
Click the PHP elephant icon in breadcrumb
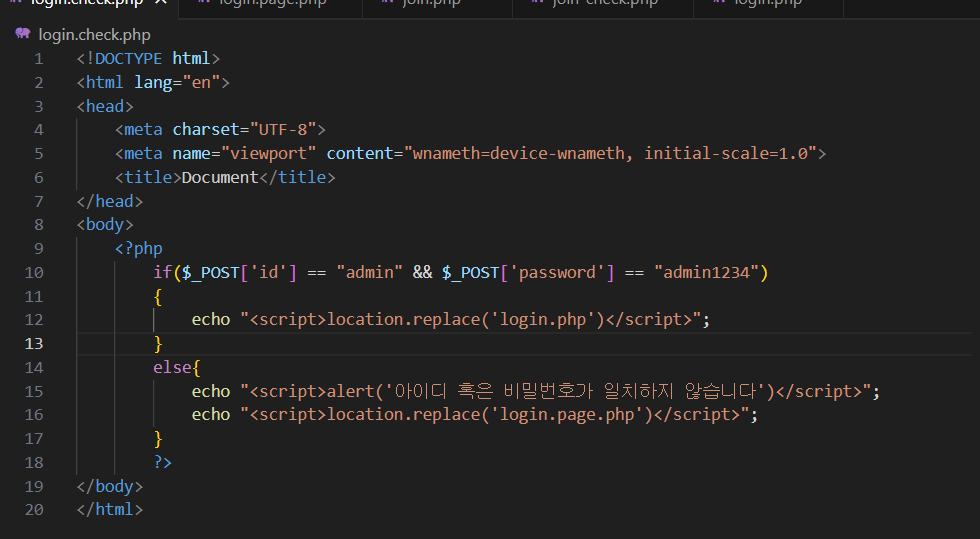tap(22, 34)
